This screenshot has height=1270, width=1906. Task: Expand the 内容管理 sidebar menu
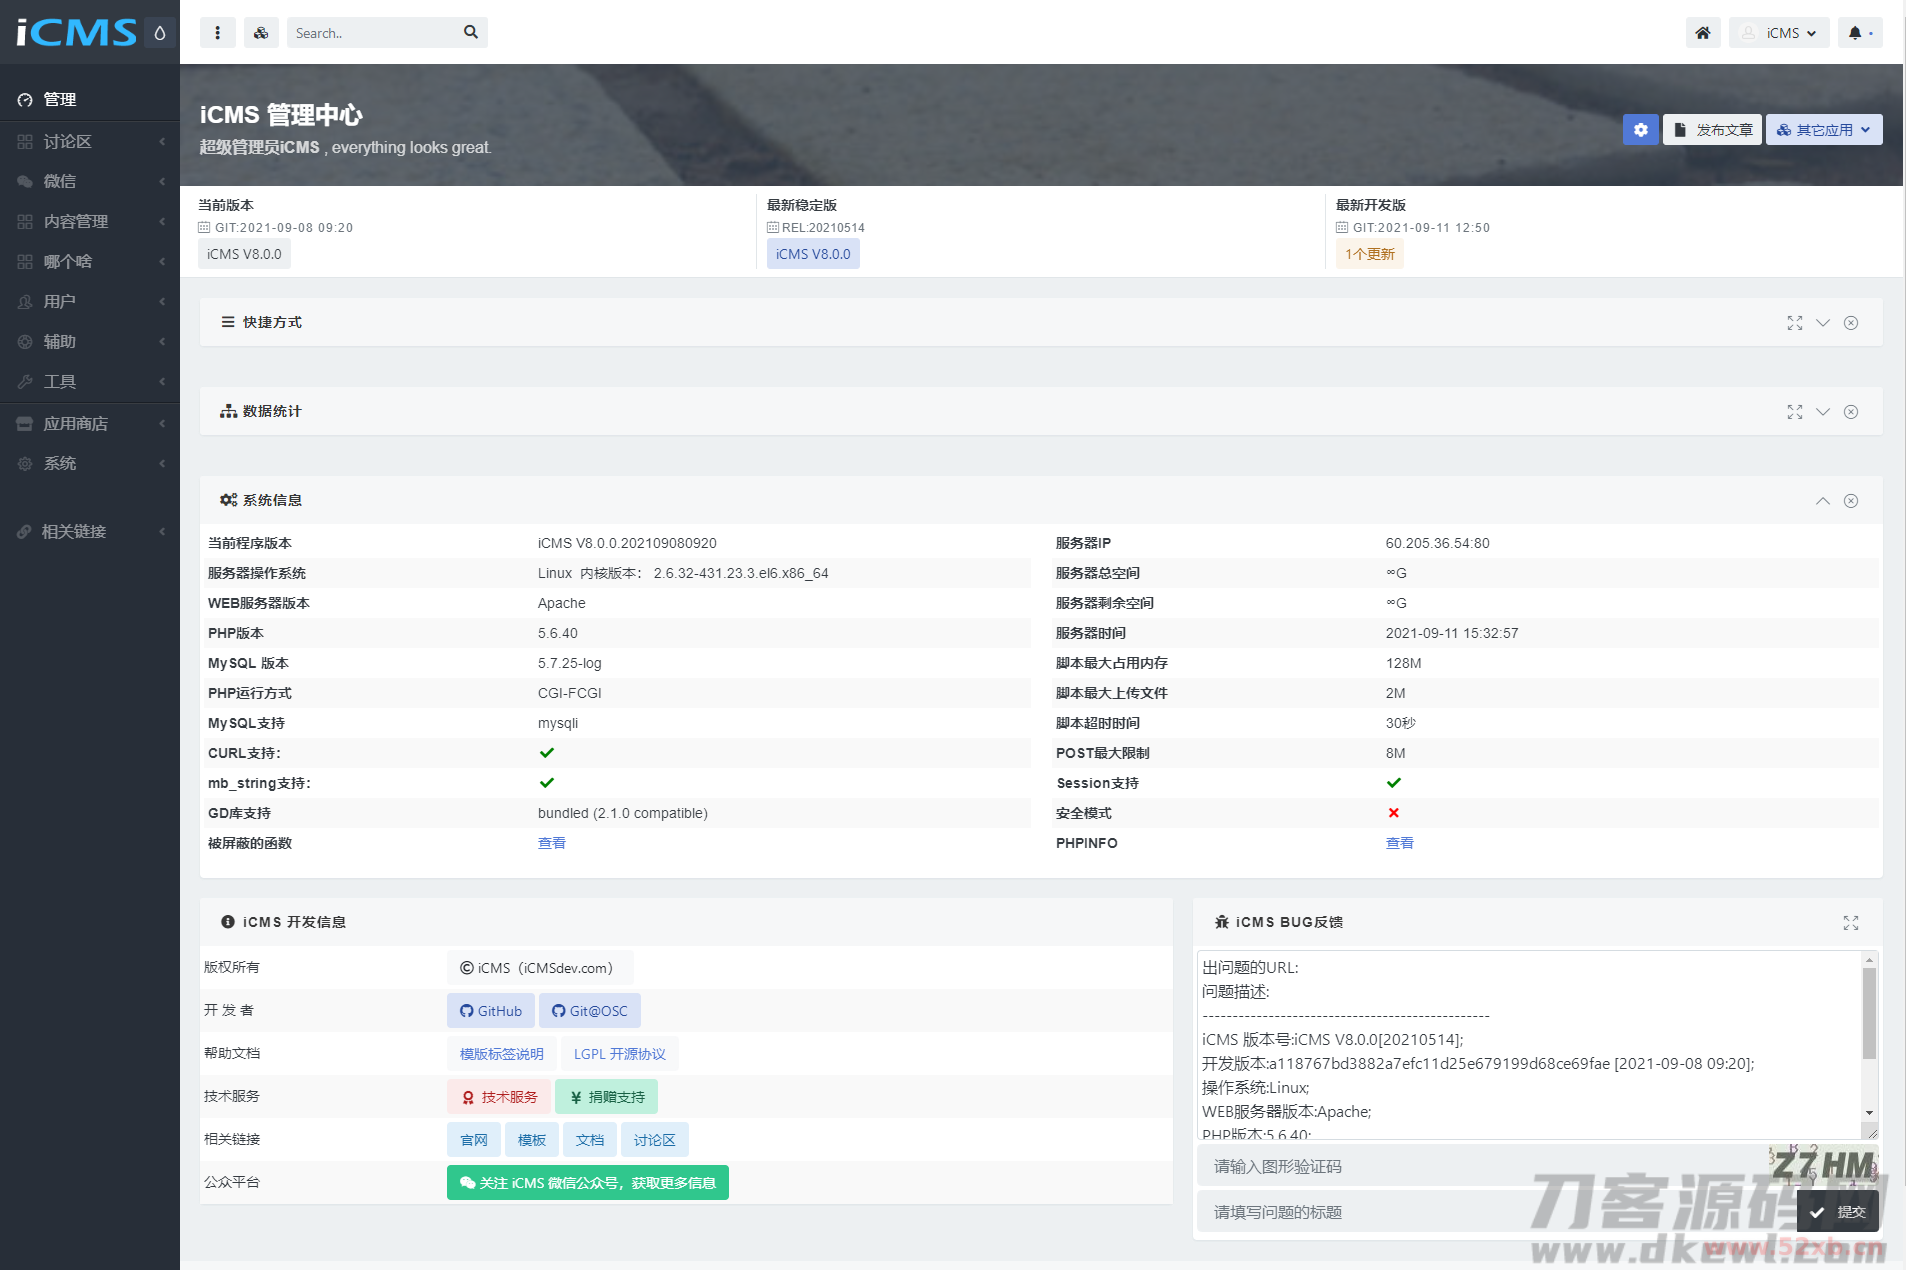[x=90, y=221]
